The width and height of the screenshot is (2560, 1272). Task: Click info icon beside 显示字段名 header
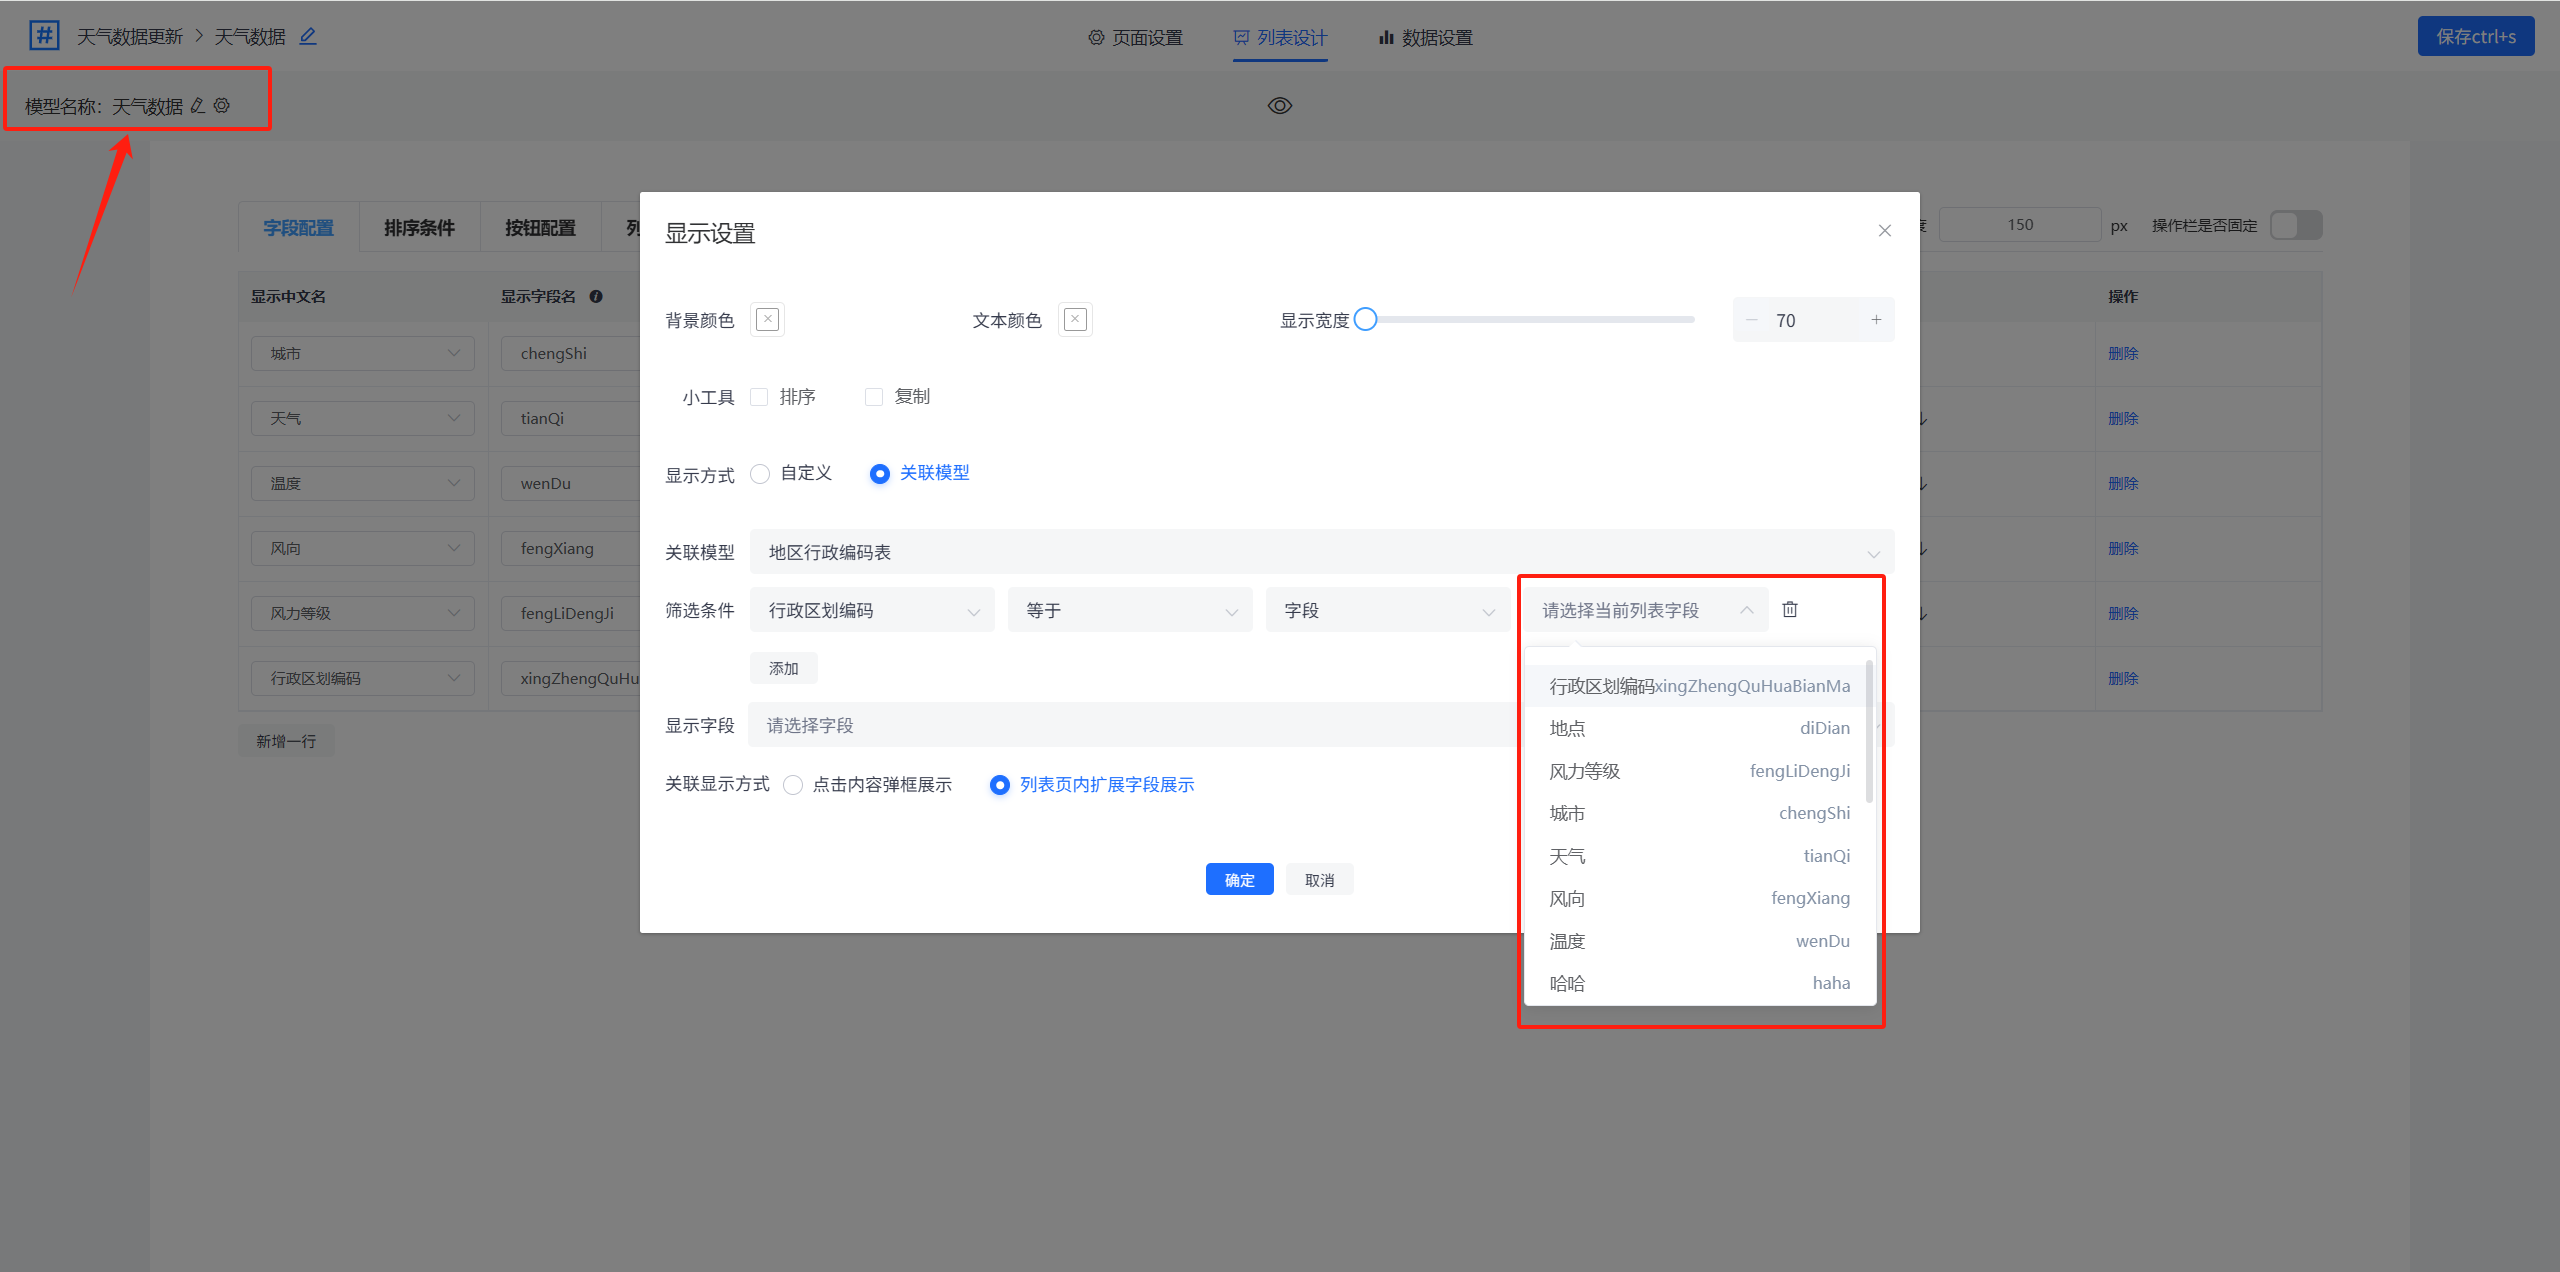point(596,296)
